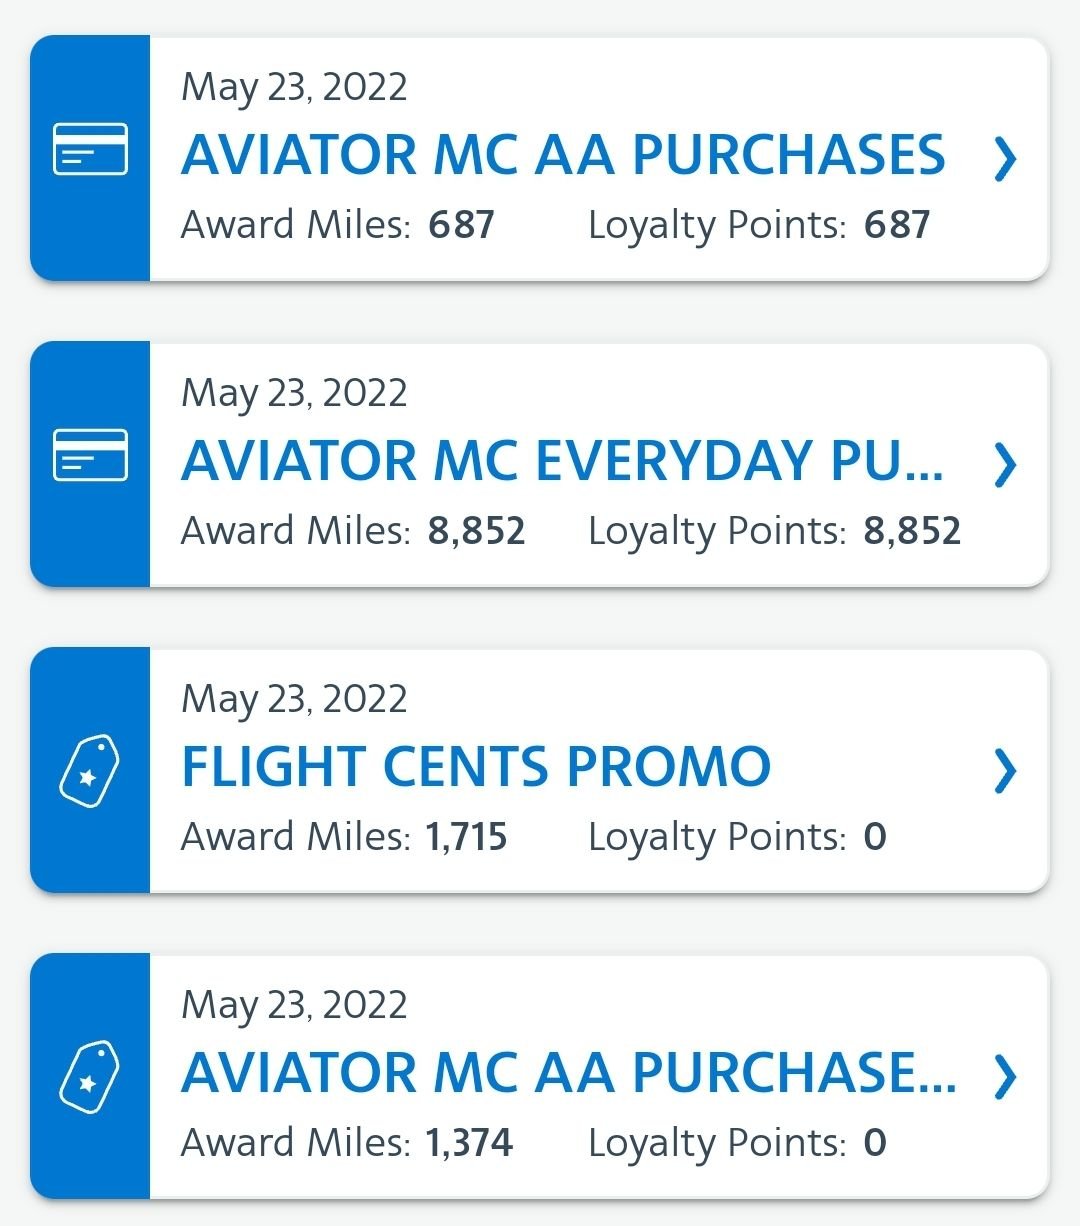The width and height of the screenshot is (1080, 1226).
Task: Tap date May 23, 2022 on FLIGHT CENTS card
Action: pos(294,699)
